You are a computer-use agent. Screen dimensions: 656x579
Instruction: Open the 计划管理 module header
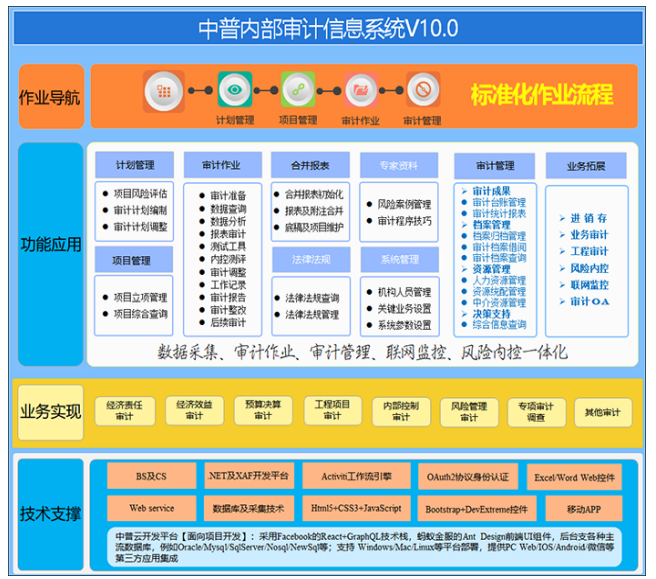click(135, 165)
